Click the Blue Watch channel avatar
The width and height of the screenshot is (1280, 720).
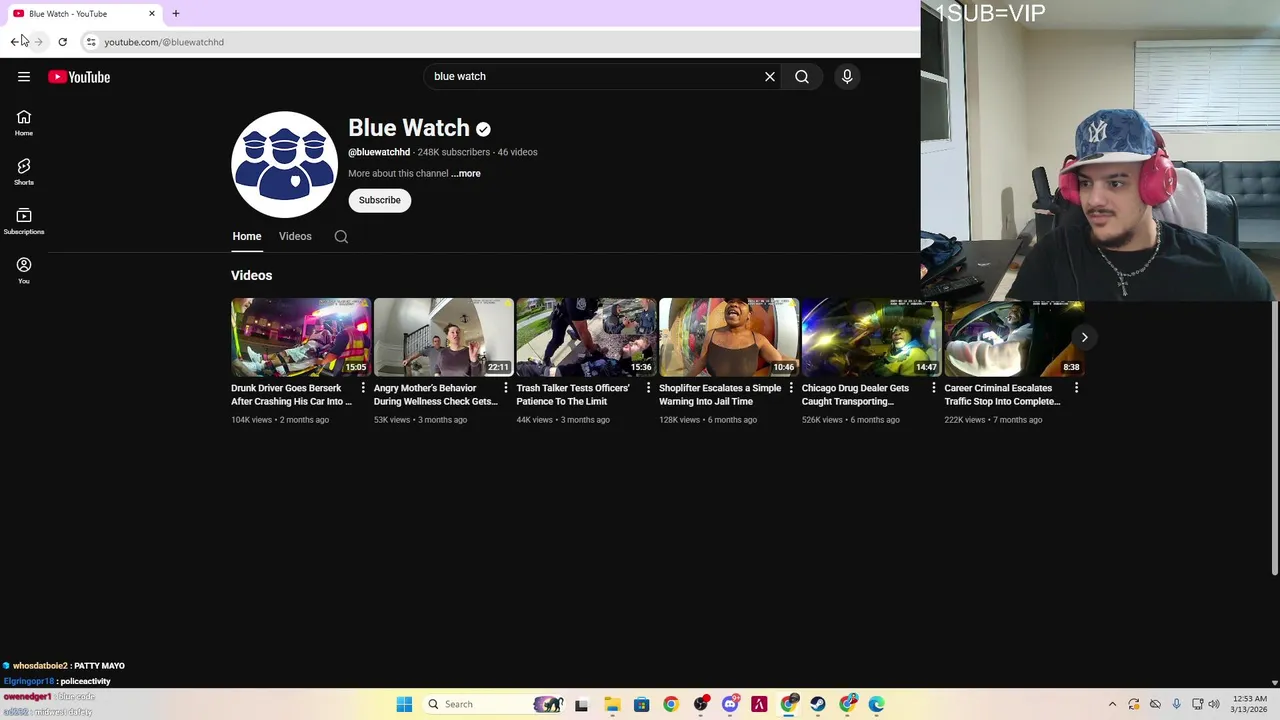pyautogui.click(x=284, y=164)
